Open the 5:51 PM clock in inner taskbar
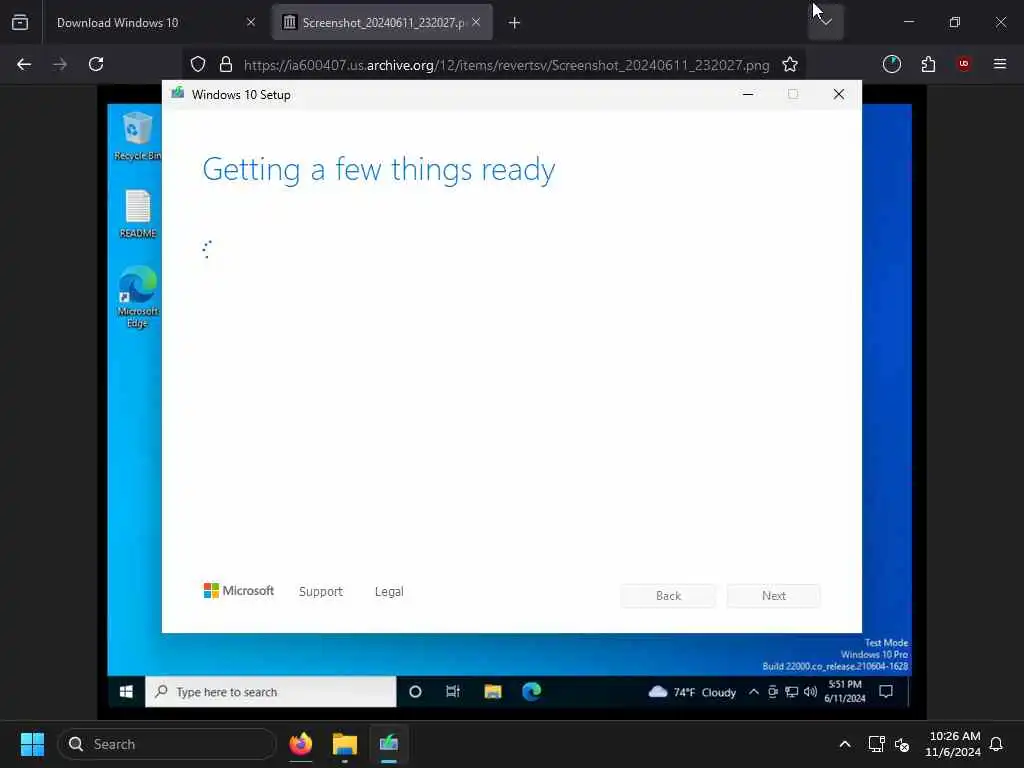The image size is (1024, 768). pyautogui.click(x=845, y=692)
